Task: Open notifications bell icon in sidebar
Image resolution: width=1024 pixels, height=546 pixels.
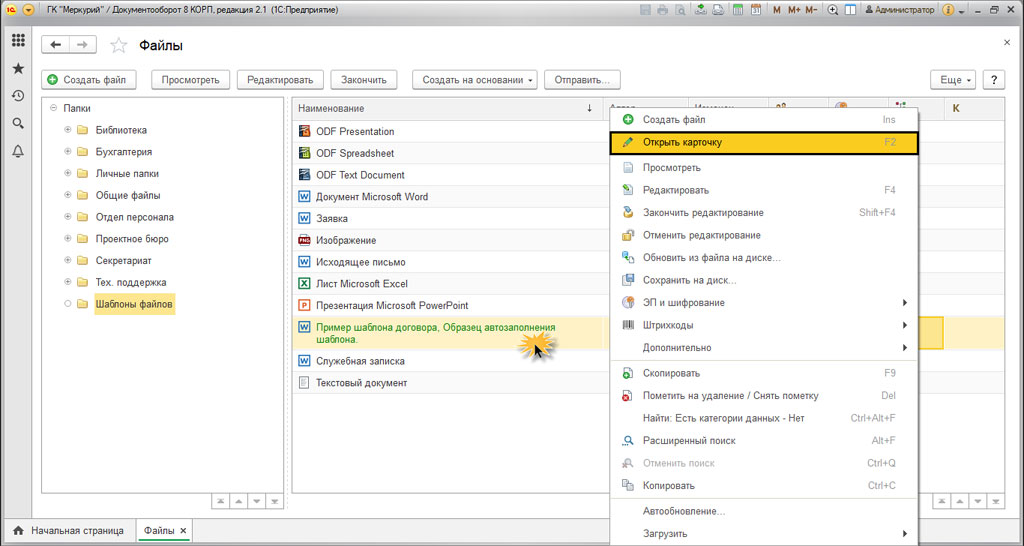Action: (18, 151)
